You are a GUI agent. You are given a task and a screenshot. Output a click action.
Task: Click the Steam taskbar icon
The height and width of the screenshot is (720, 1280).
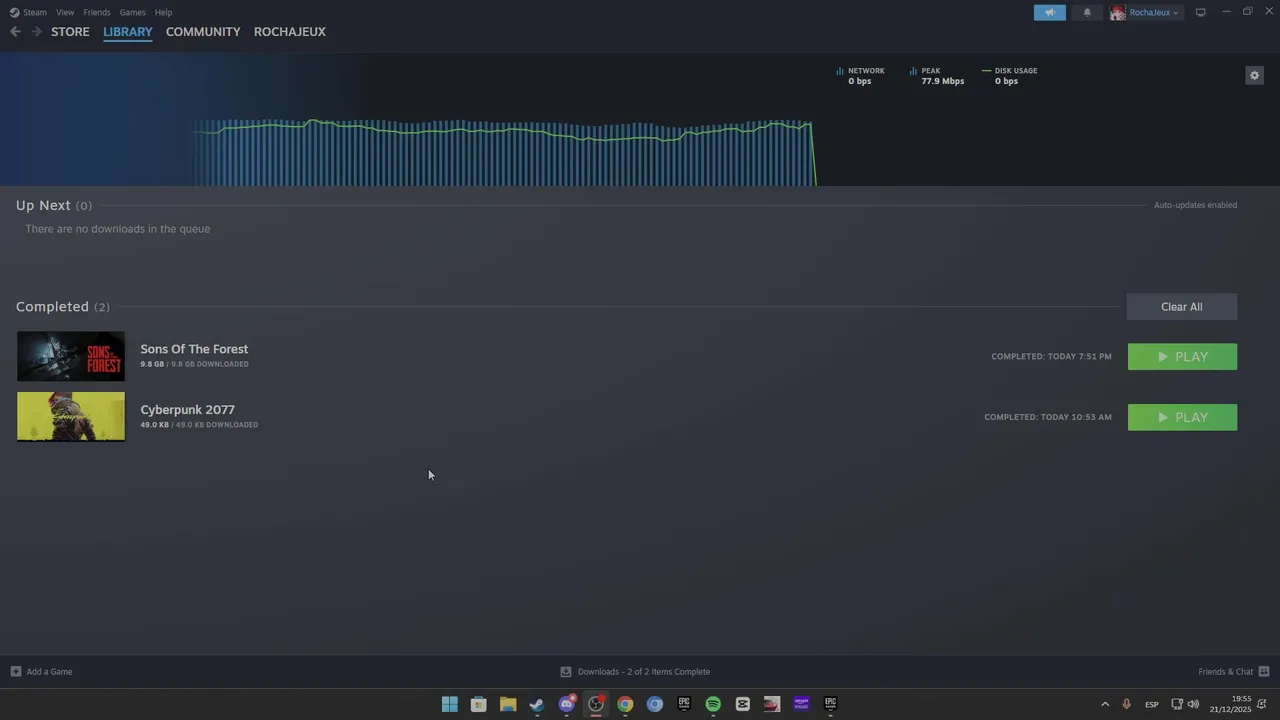click(537, 704)
